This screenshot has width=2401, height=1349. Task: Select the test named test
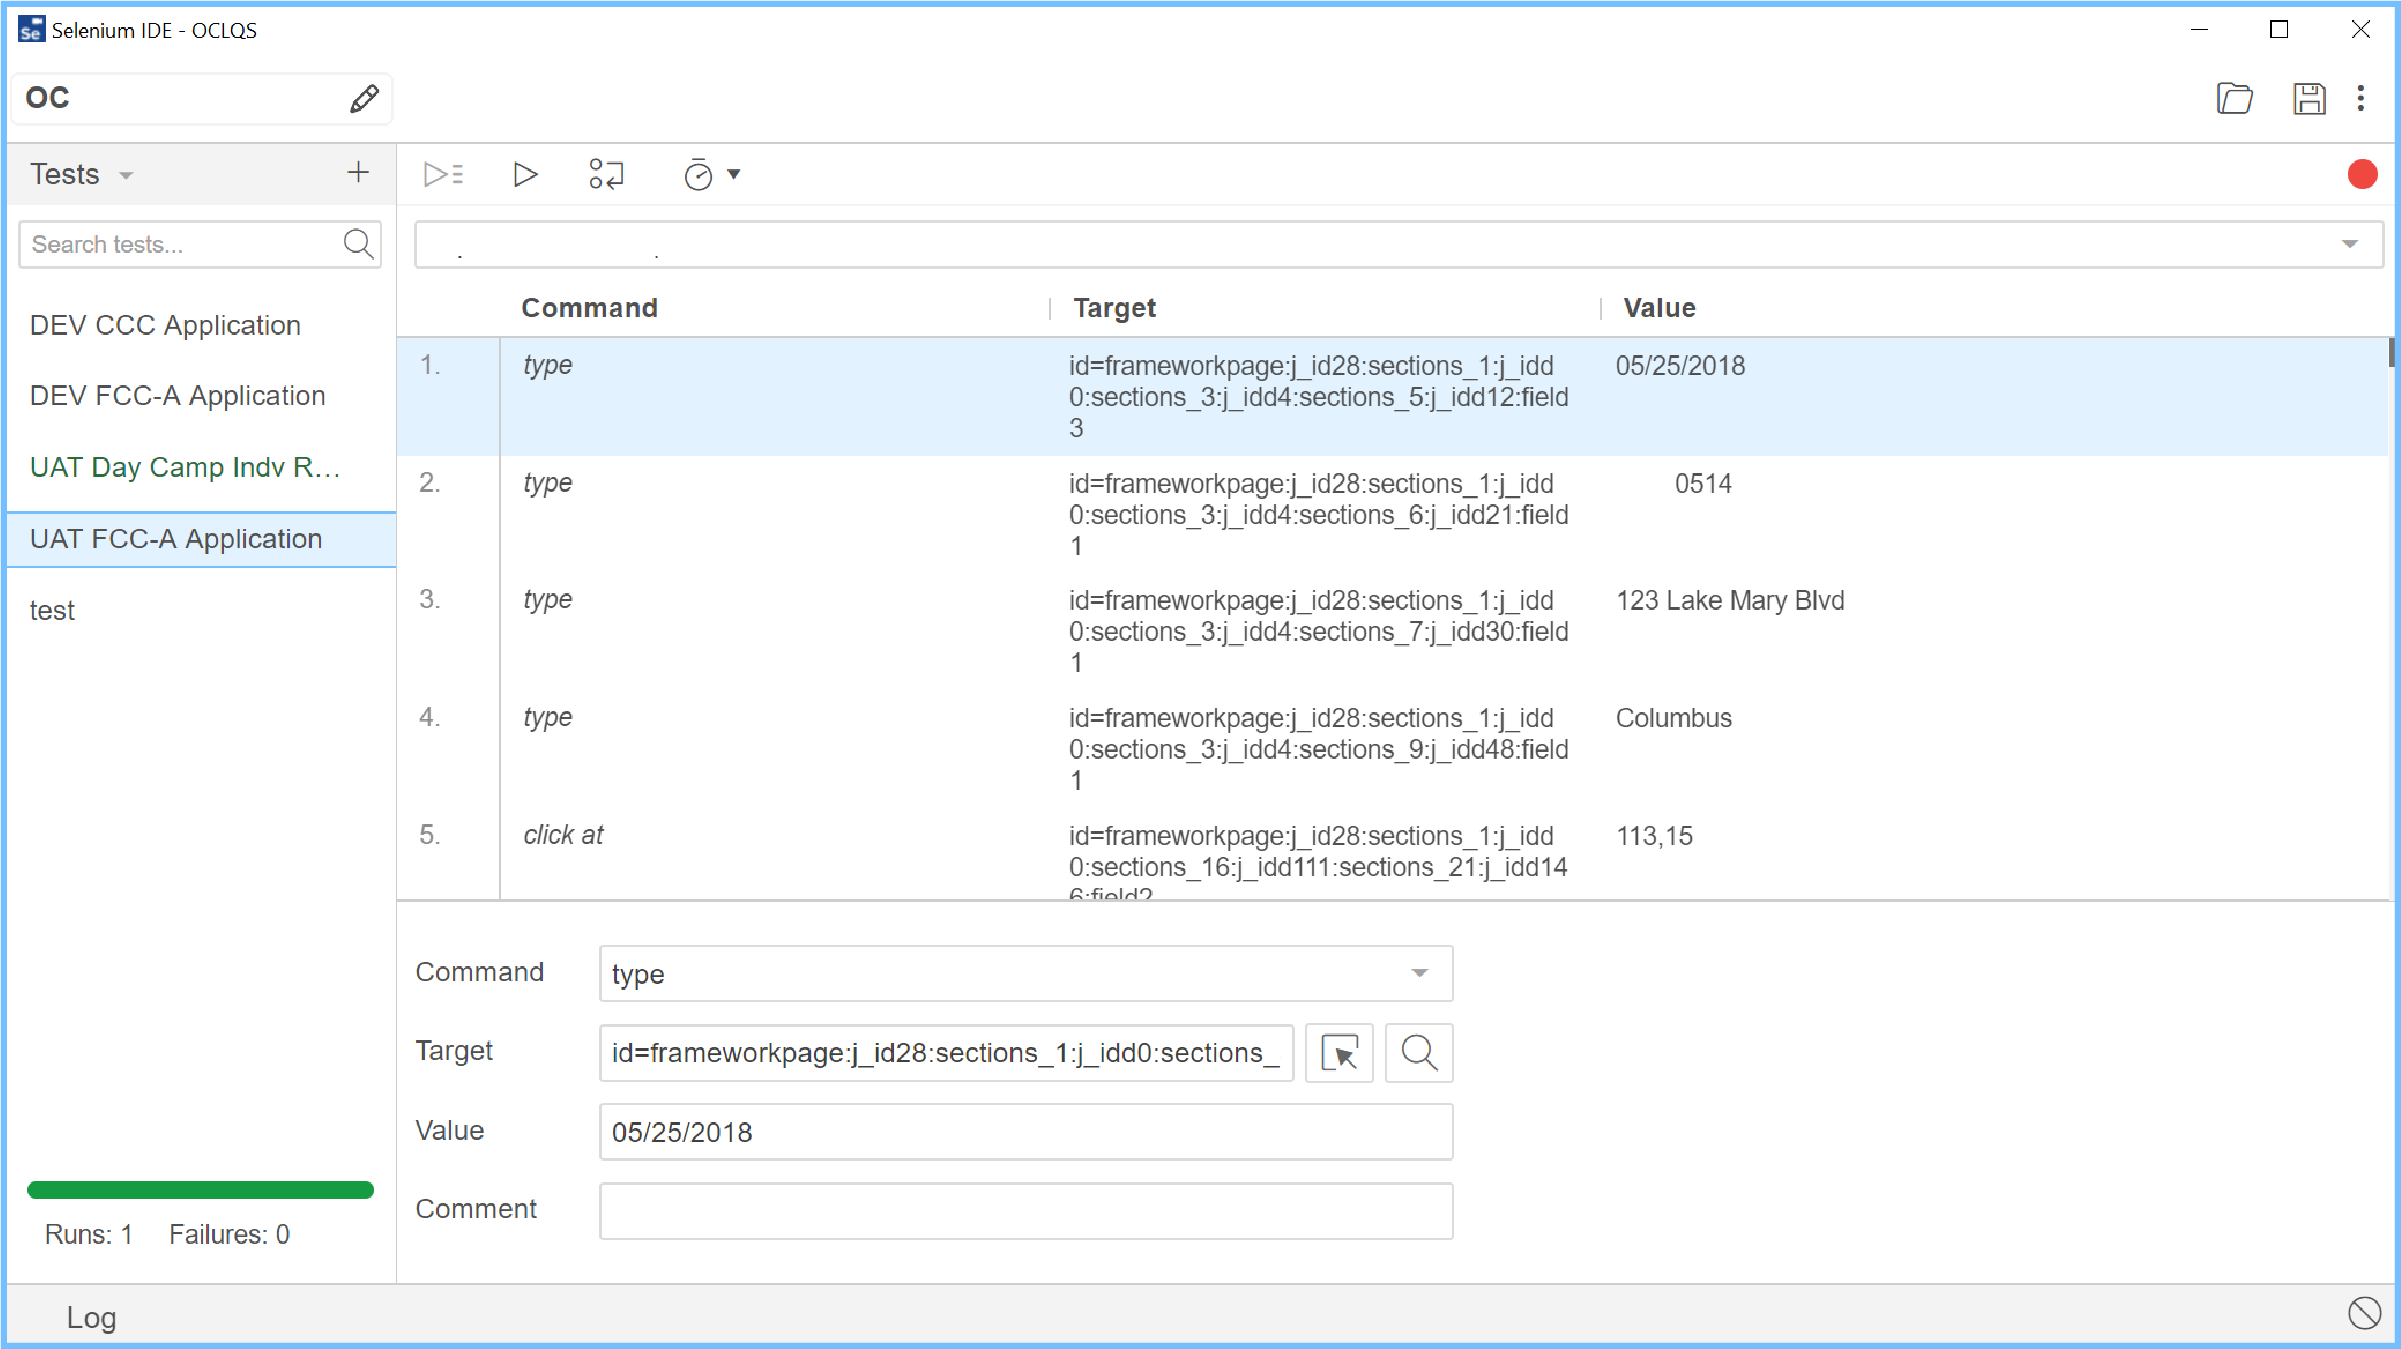tap(202, 610)
